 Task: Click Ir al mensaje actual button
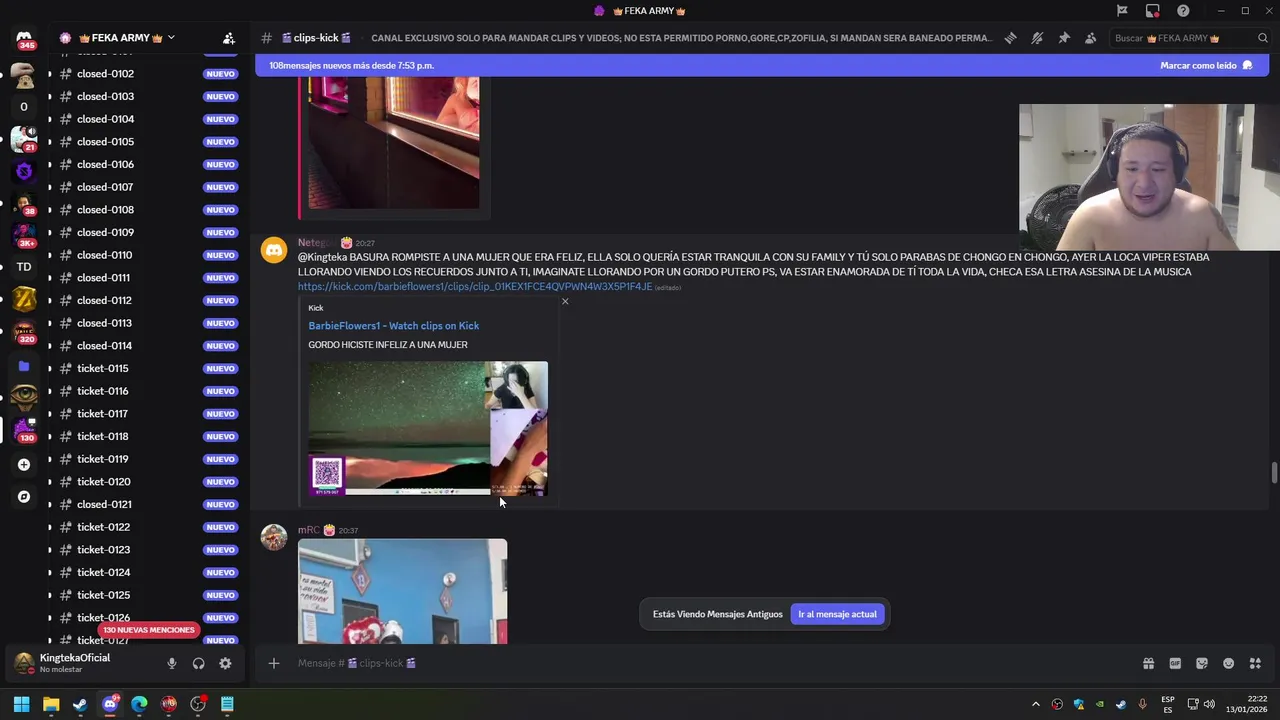pyautogui.click(x=837, y=614)
